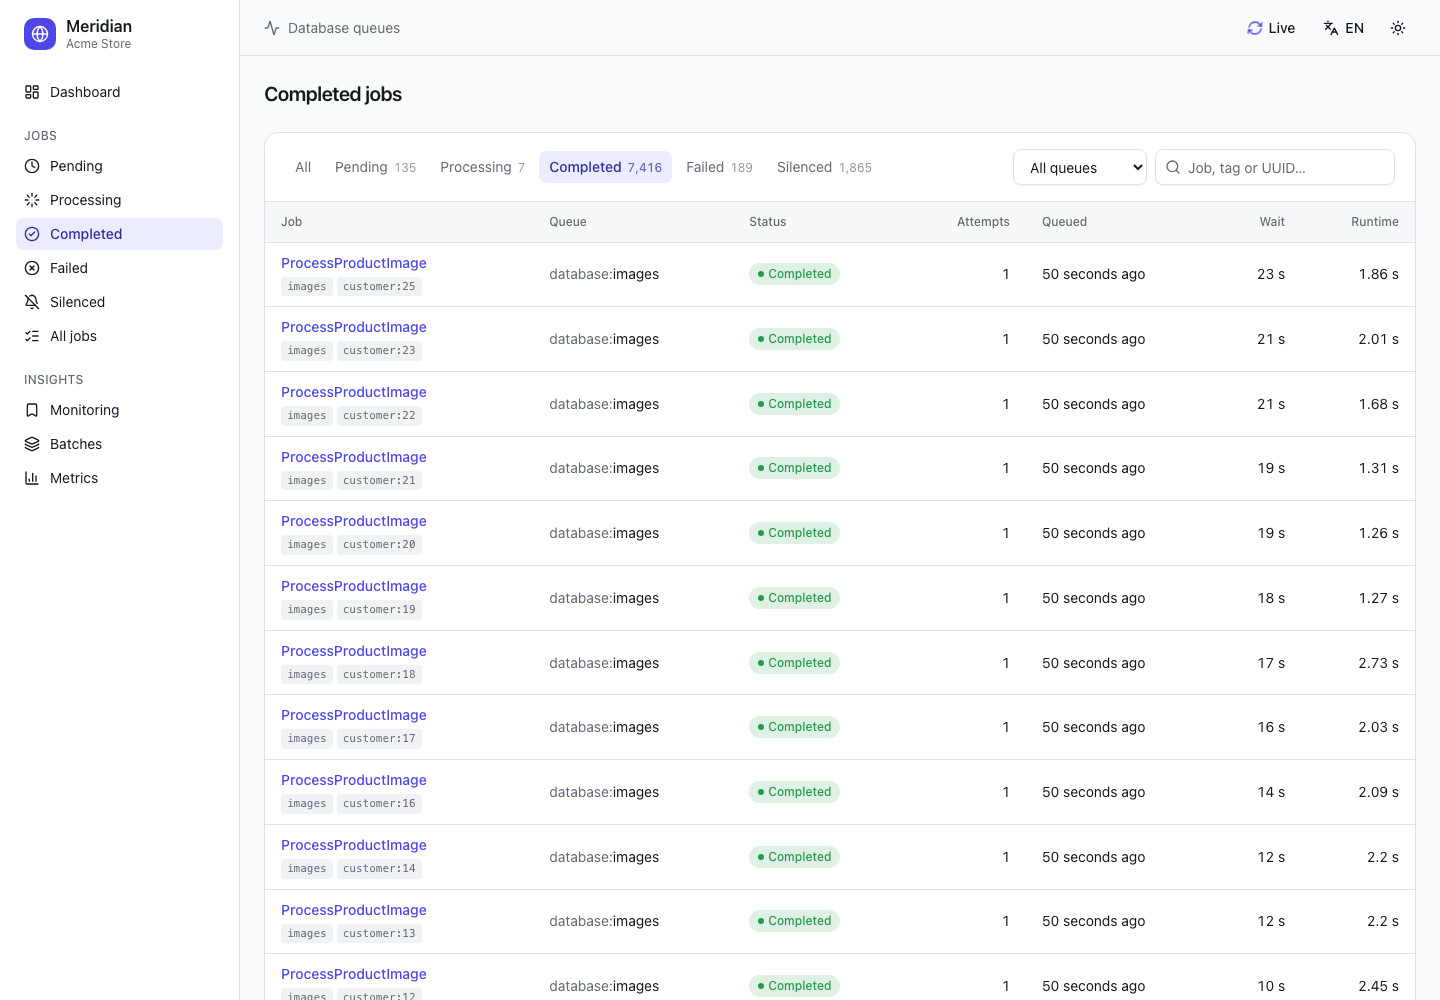The width and height of the screenshot is (1440, 1000).
Task: Switch to Failed 189 tab
Action: coord(719,167)
